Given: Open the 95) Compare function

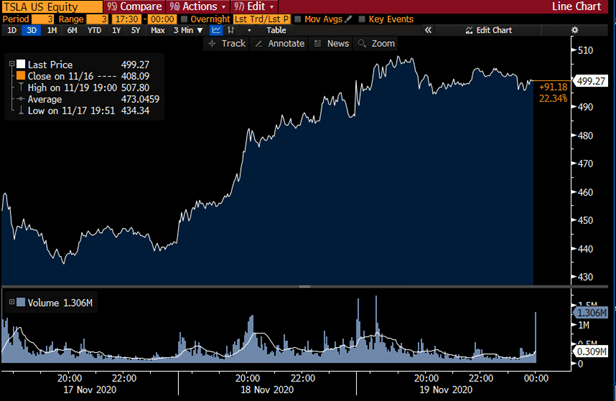Looking at the screenshot, I should point(134,7).
